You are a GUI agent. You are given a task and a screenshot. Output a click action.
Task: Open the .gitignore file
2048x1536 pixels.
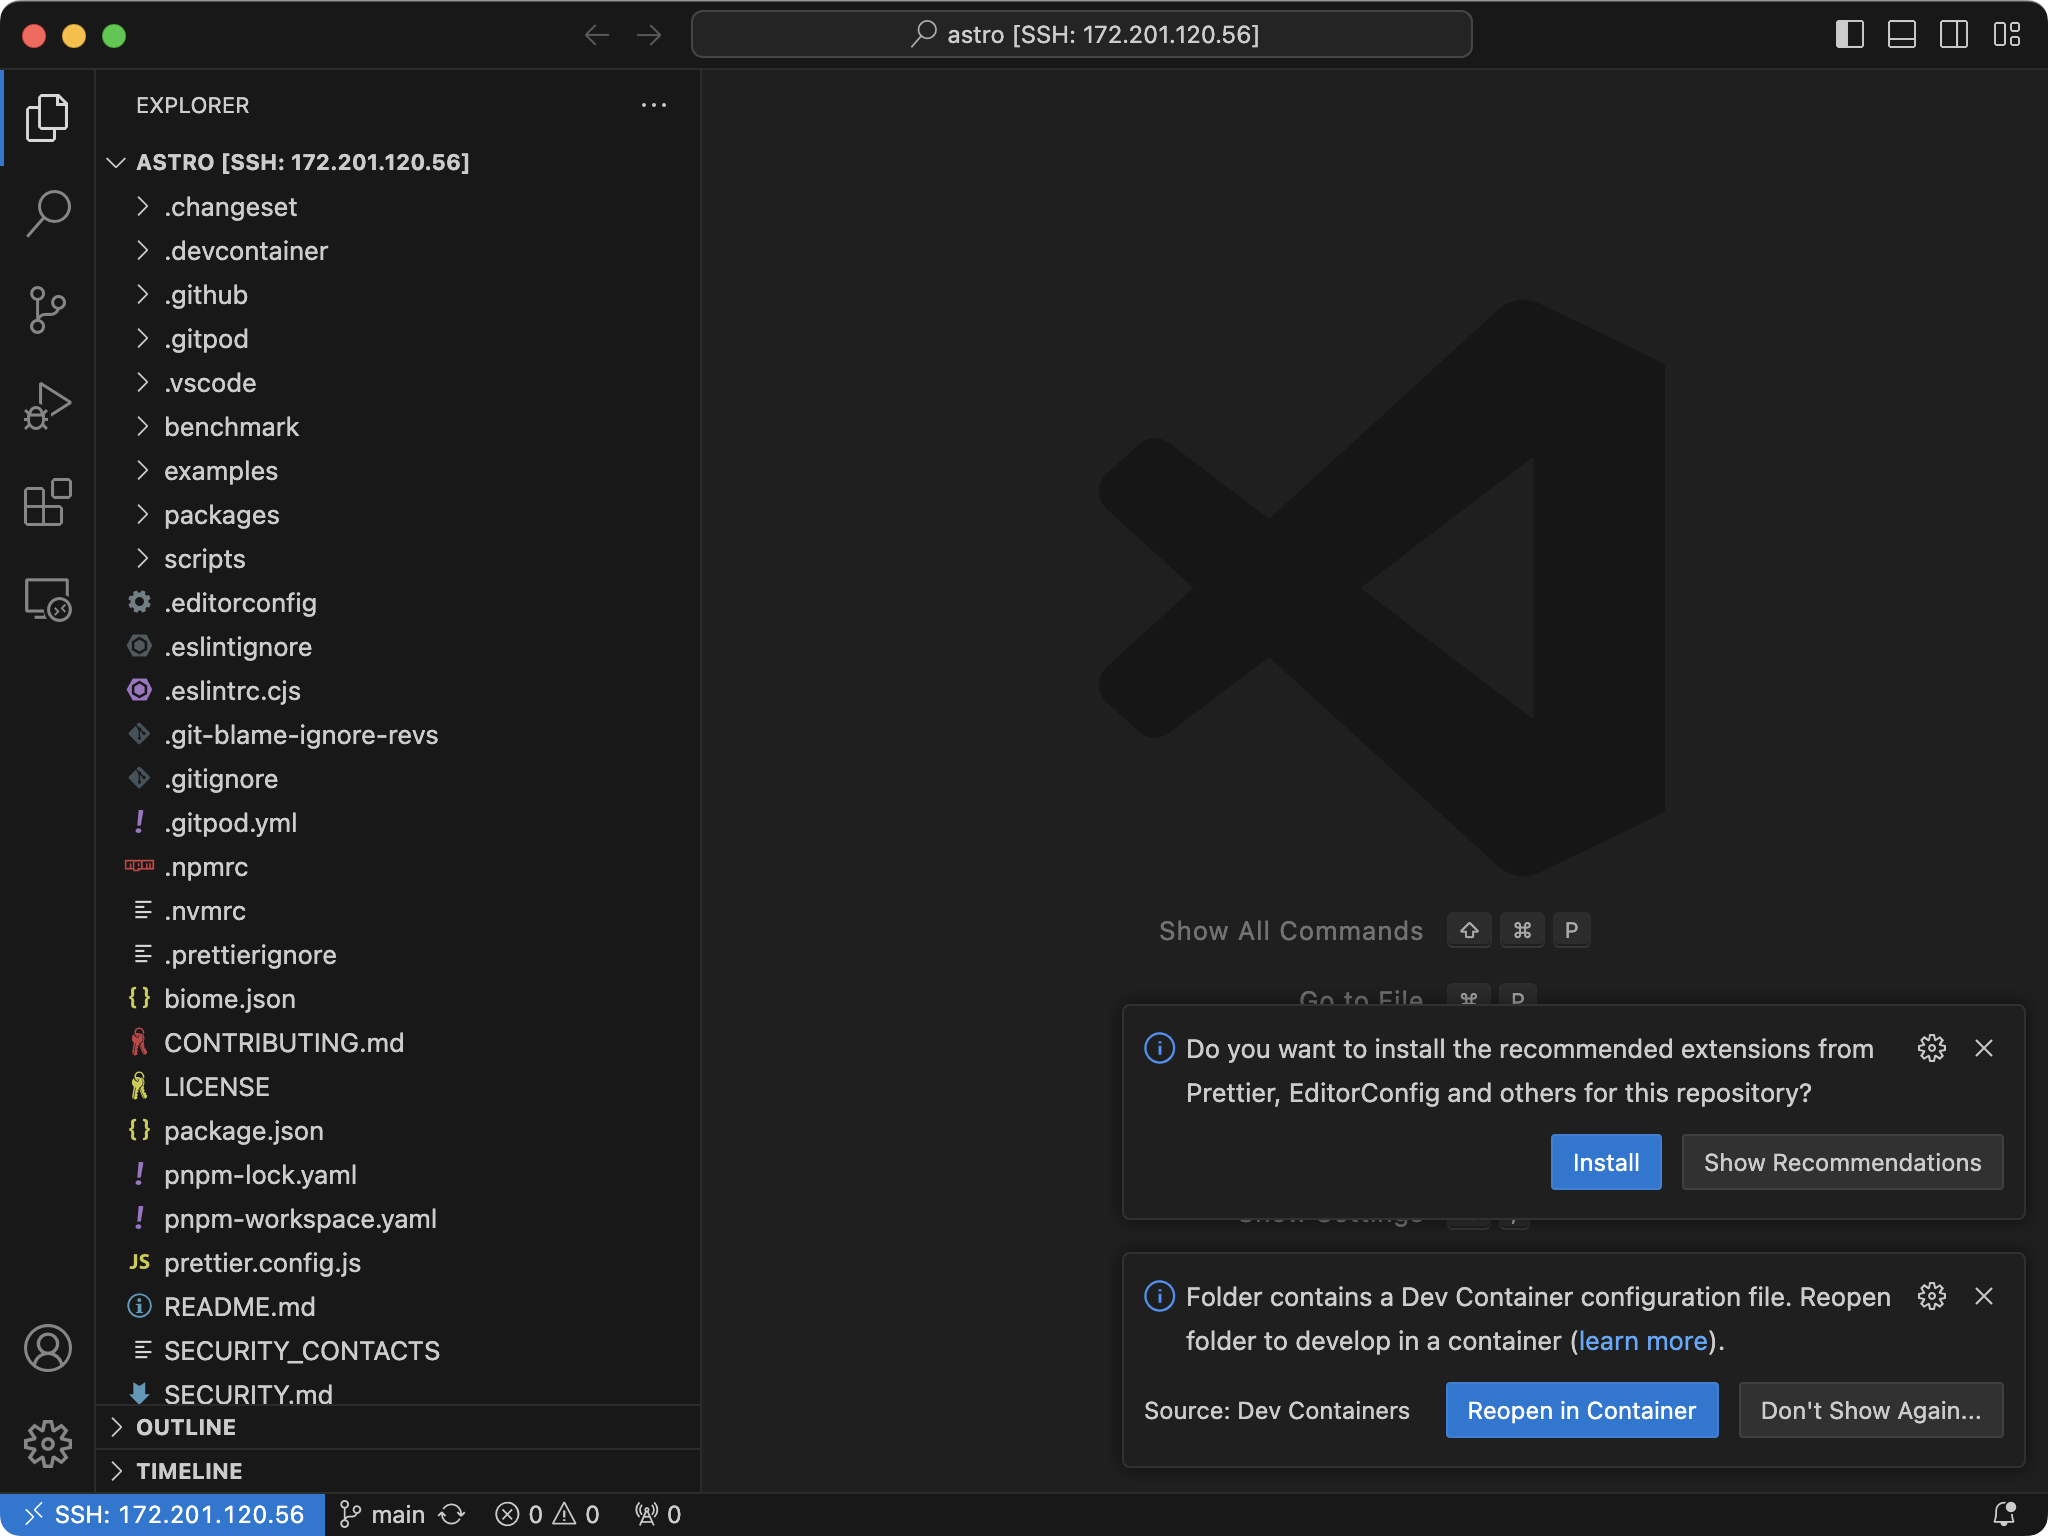tap(398, 779)
